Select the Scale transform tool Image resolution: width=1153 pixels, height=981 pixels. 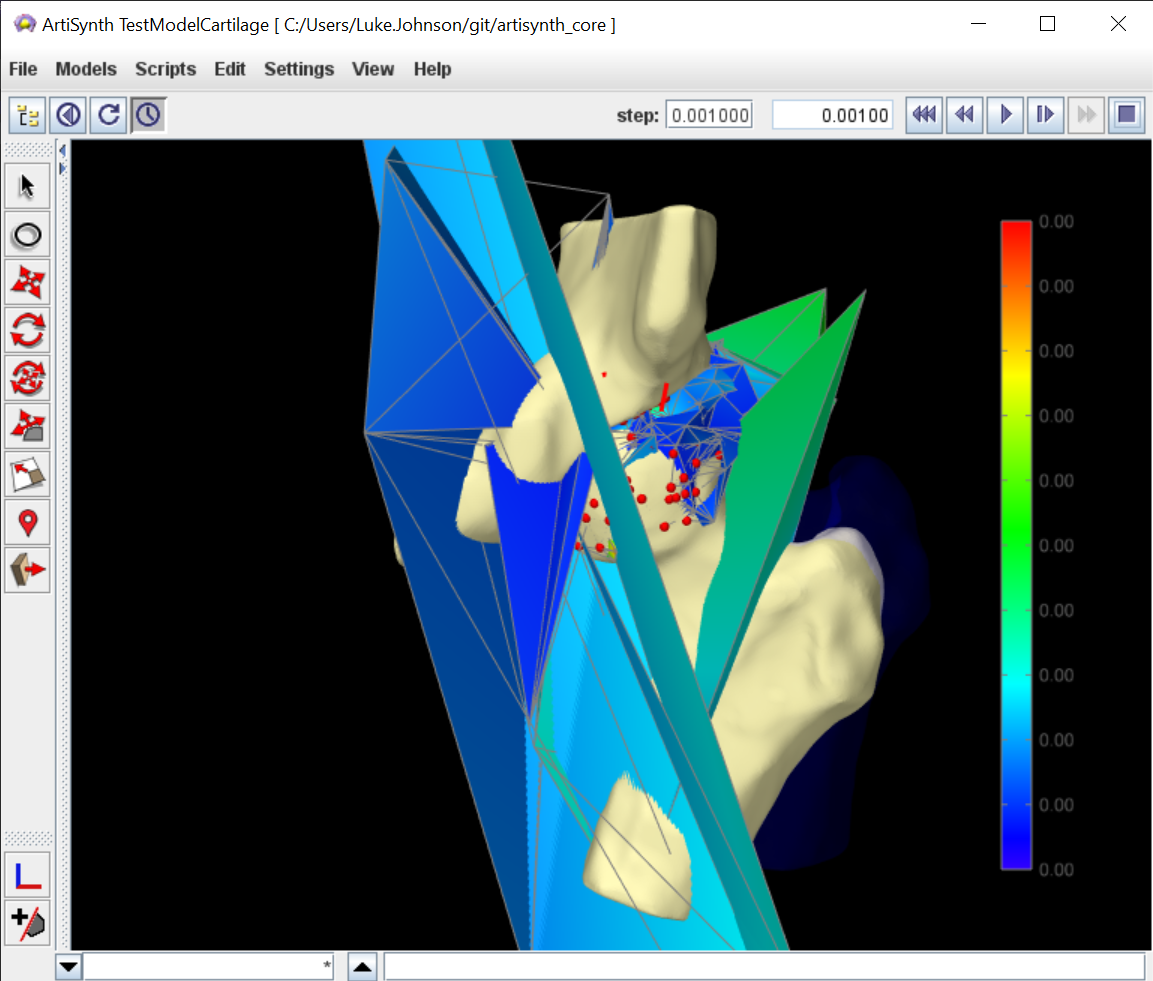pyautogui.click(x=27, y=426)
